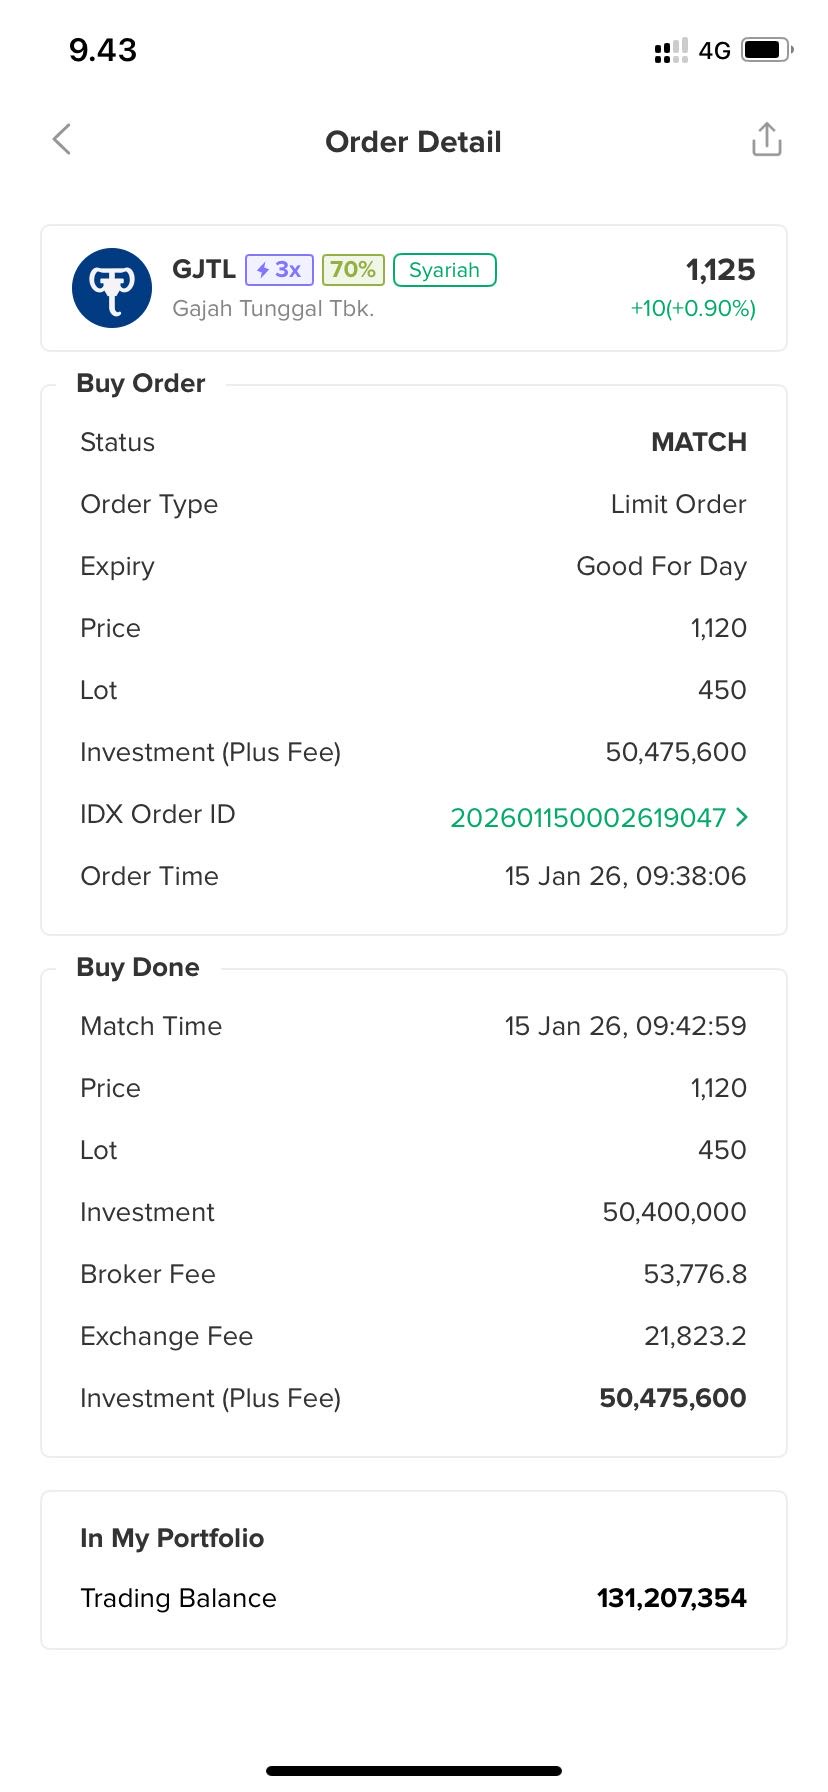Tap the Buy Done section header

tap(138, 968)
